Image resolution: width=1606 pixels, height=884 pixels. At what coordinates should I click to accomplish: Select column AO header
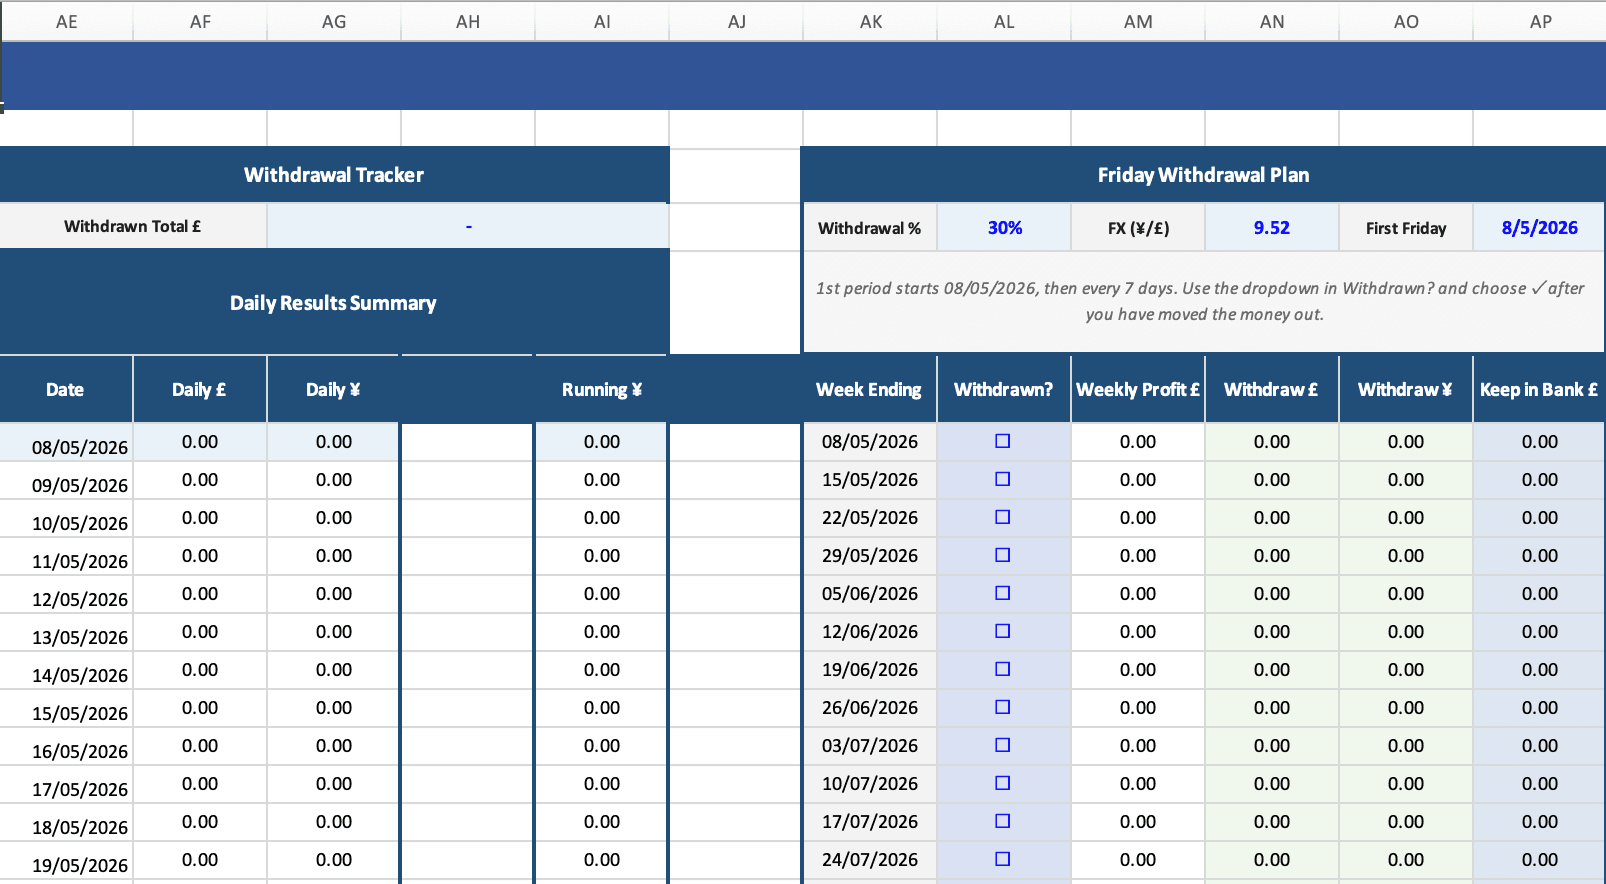point(1406,21)
